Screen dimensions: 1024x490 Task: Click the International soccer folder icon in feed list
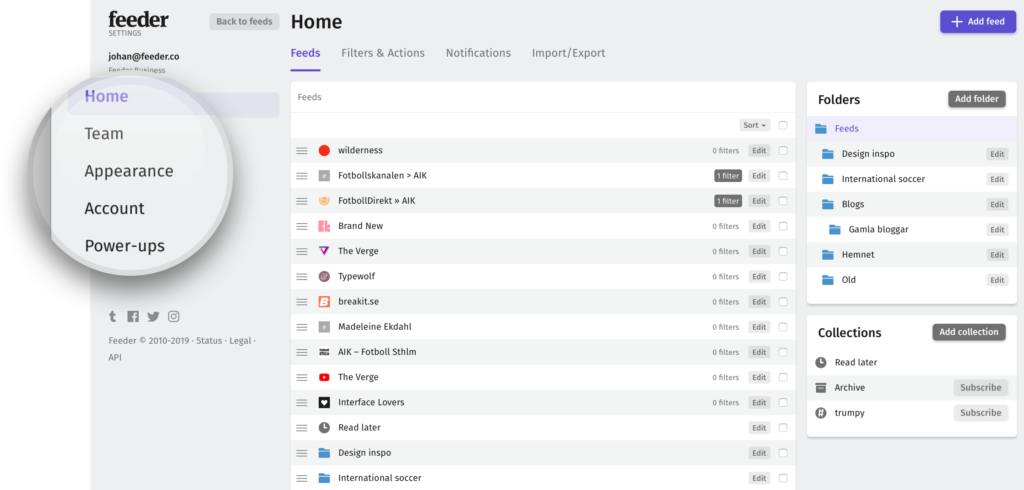coord(324,478)
